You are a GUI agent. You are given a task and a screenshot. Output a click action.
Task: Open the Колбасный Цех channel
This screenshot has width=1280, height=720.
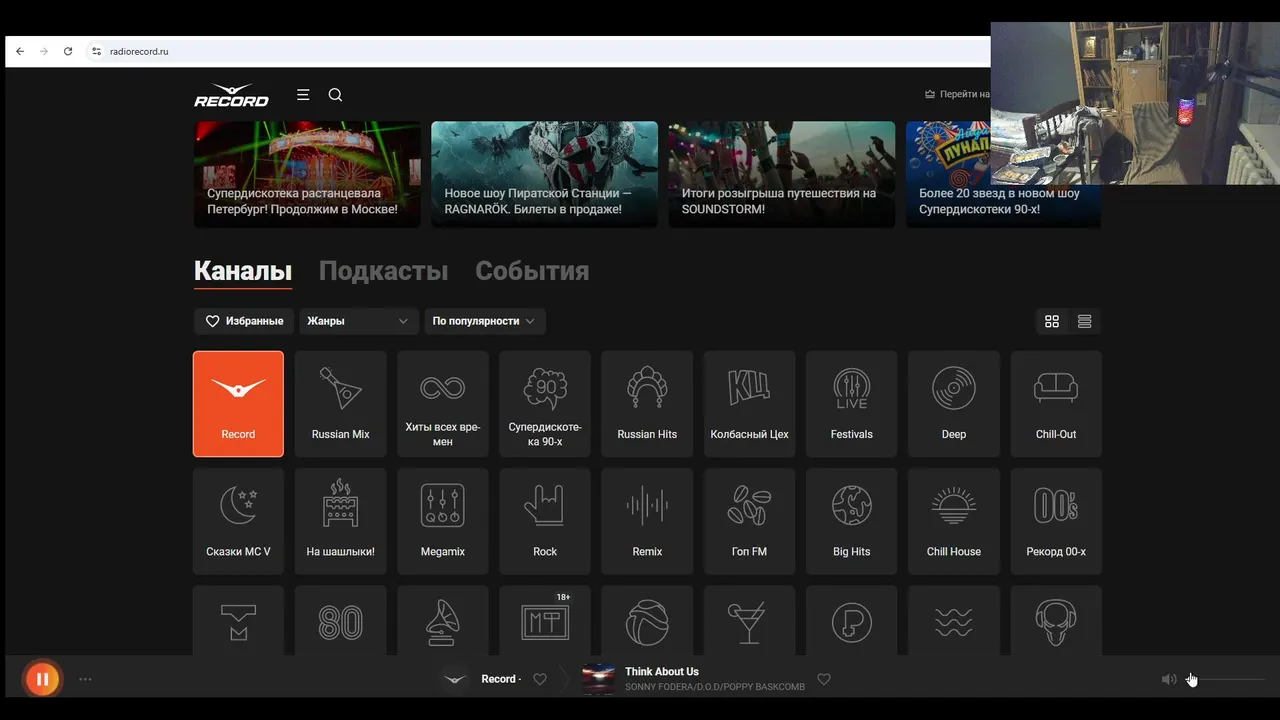(x=749, y=404)
